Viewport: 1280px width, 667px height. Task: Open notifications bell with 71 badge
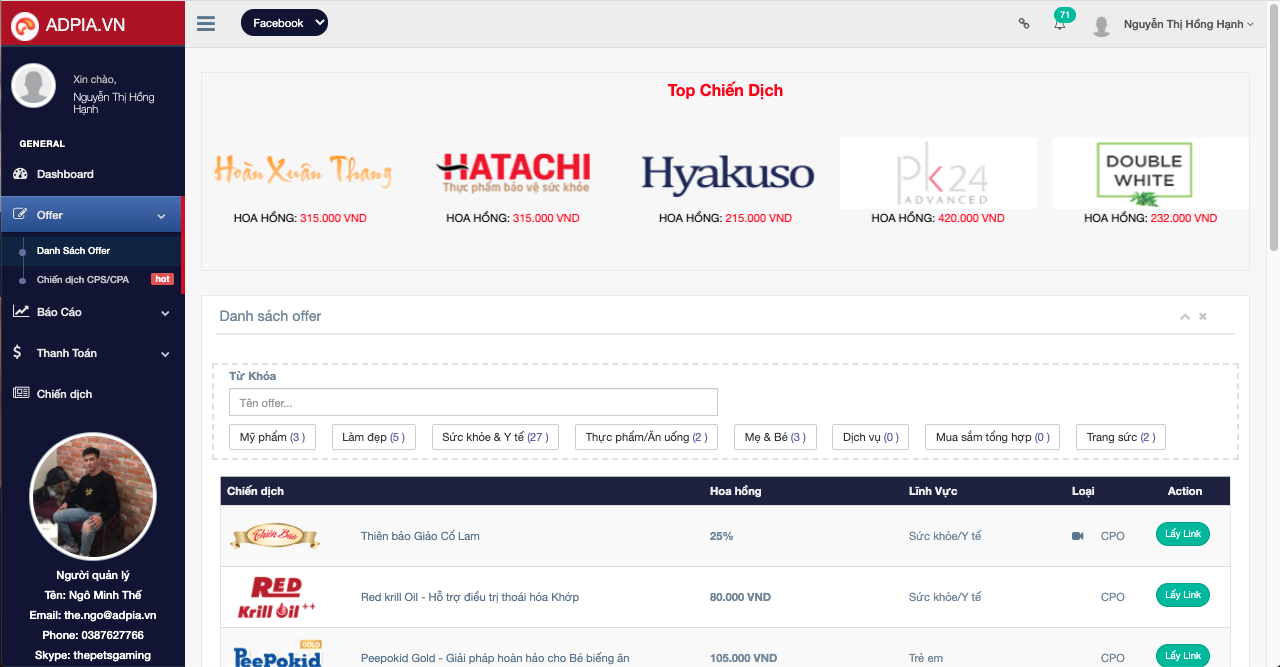(1060, 23)
